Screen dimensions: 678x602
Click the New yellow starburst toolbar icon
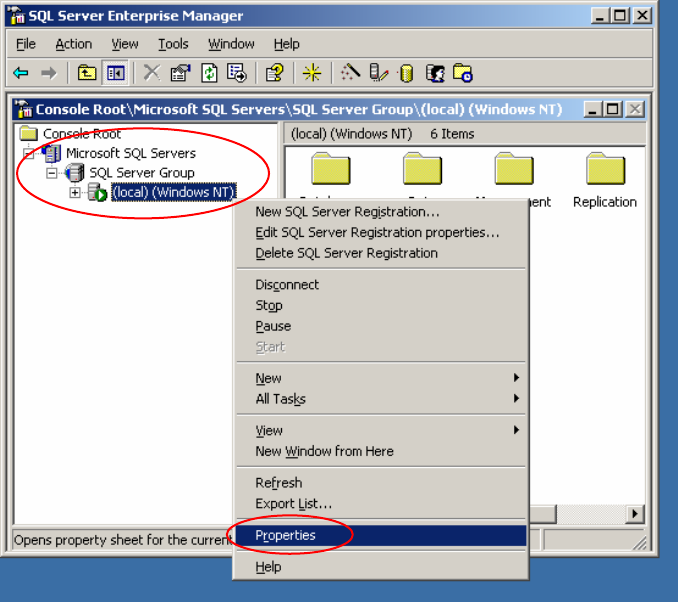[312, 73]
